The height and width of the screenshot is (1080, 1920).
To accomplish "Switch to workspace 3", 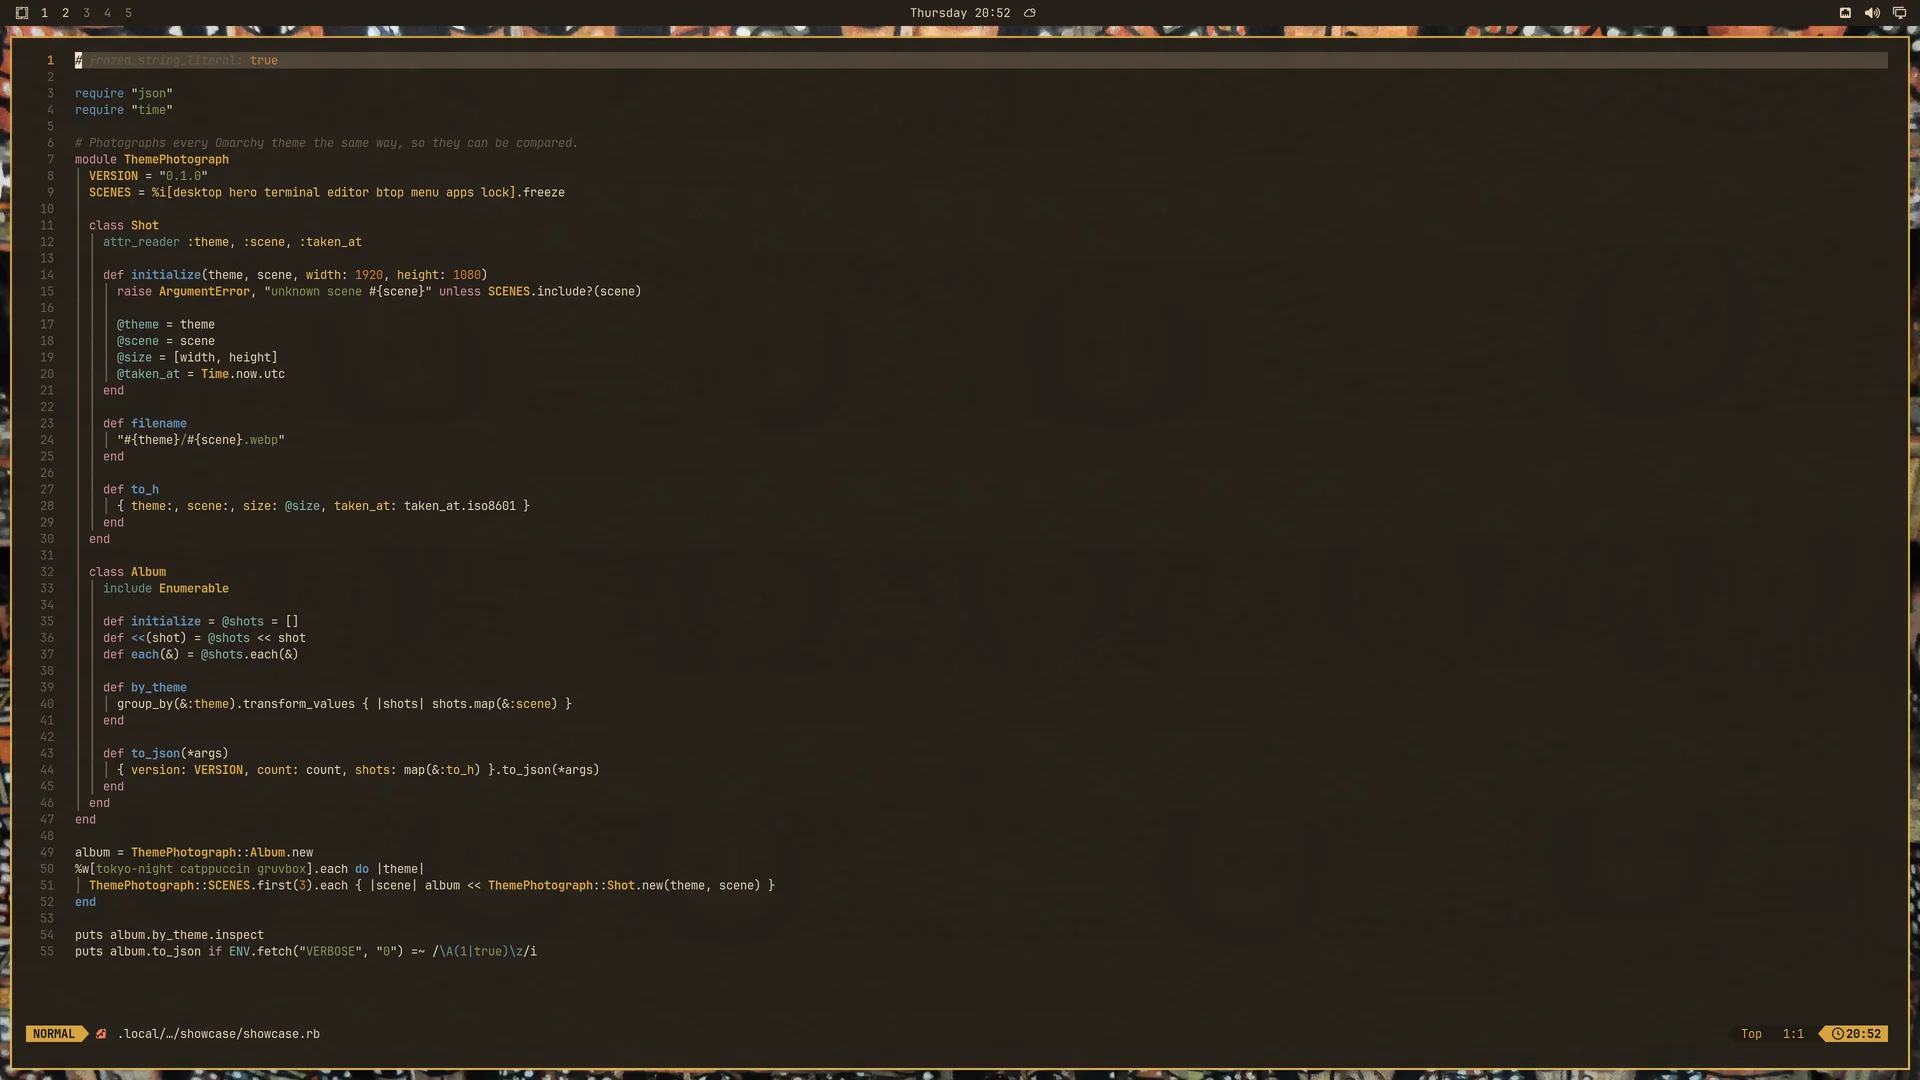I will pos(86,13).
